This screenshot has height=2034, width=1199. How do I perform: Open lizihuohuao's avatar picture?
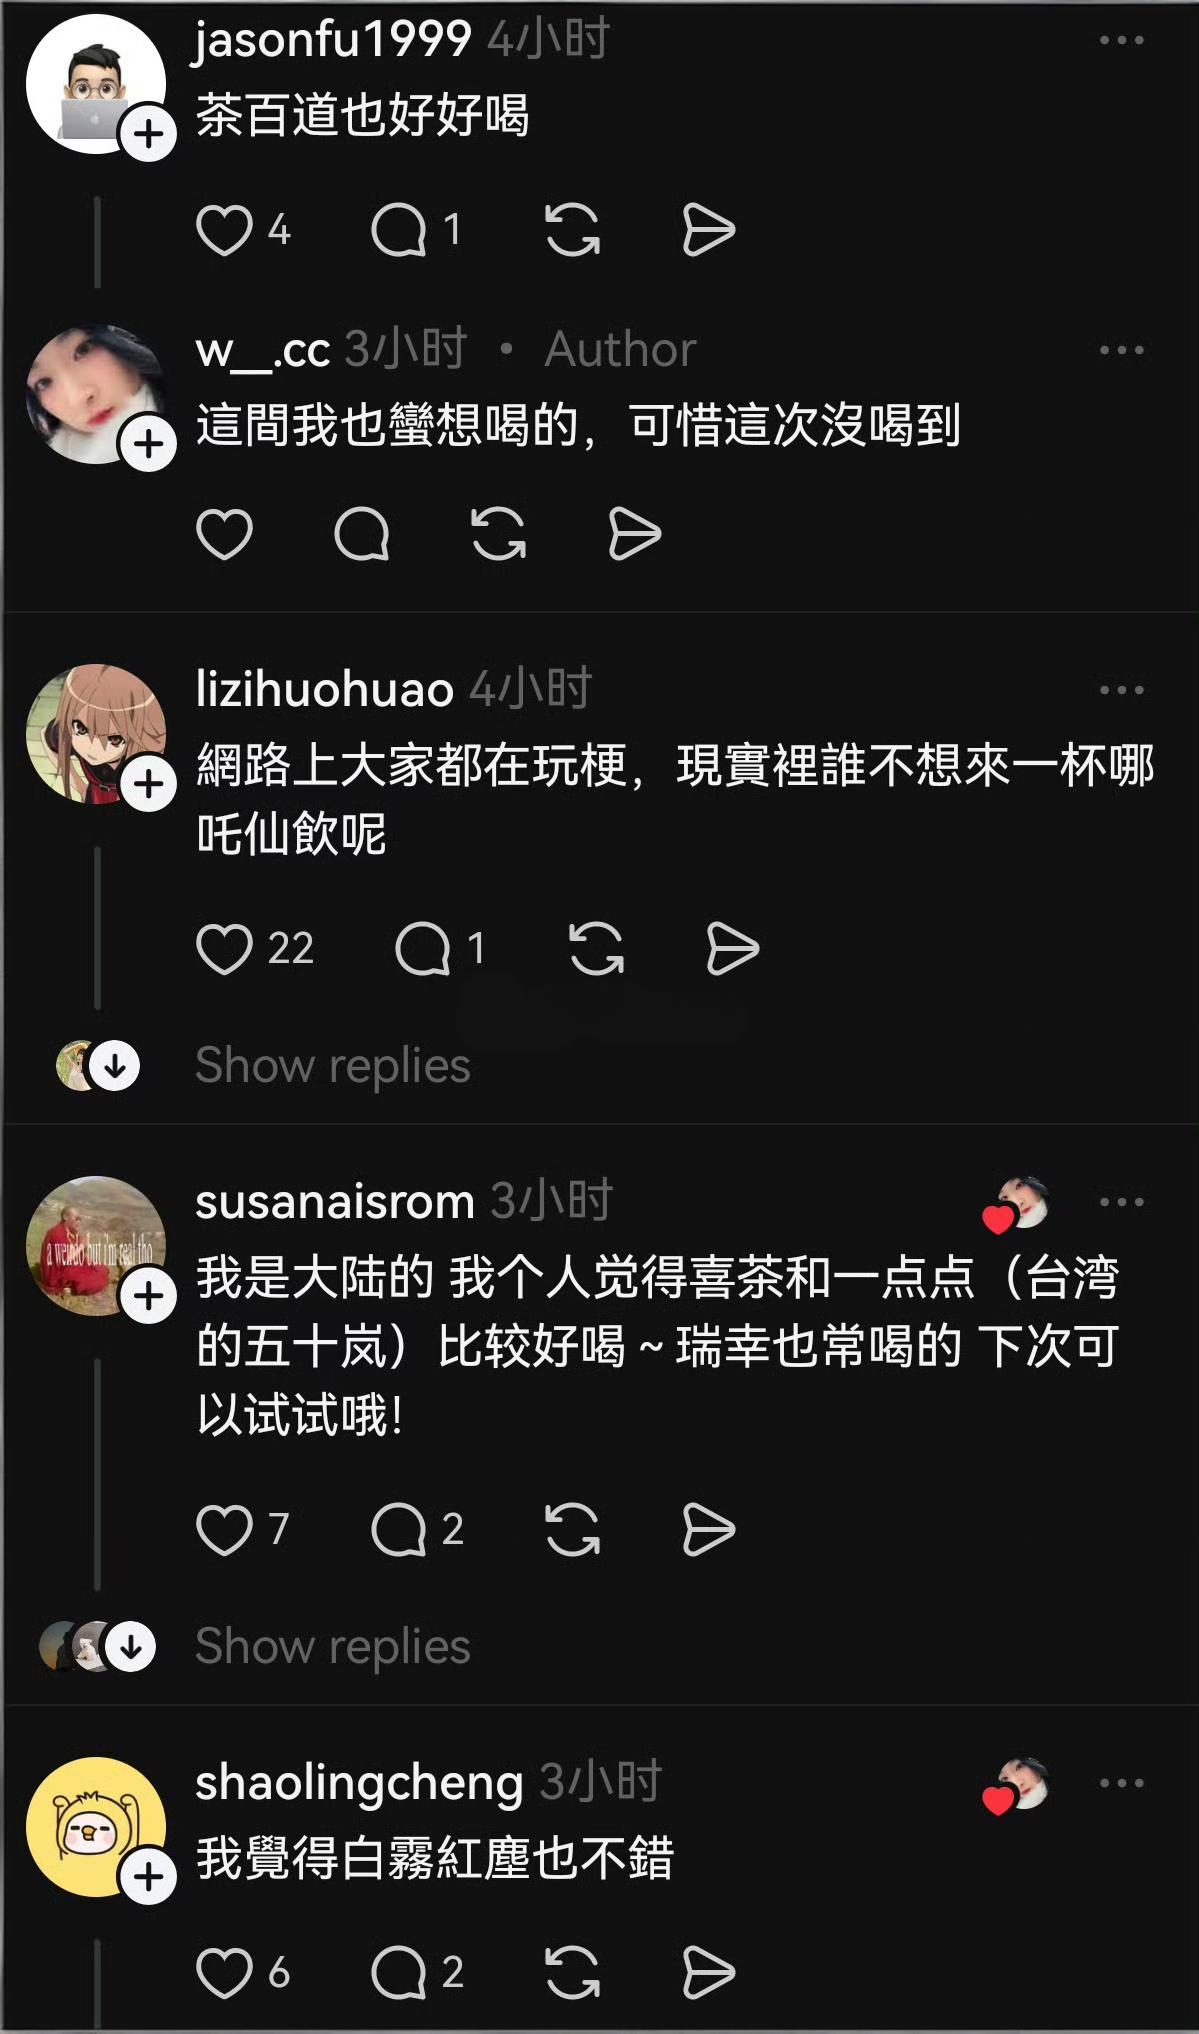pos(96,734)
